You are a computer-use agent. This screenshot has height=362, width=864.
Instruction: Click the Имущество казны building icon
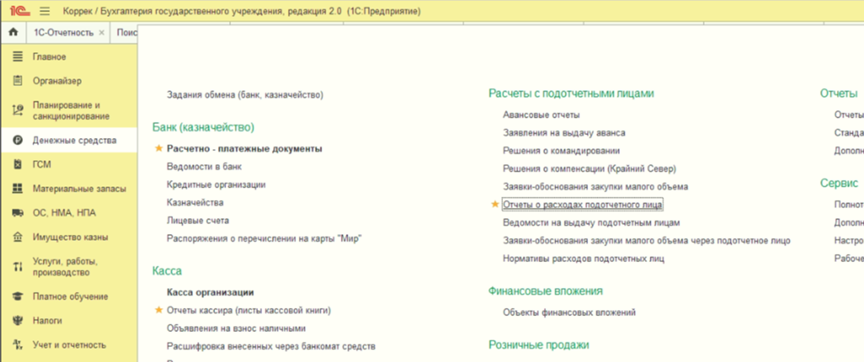pos(18,237)
